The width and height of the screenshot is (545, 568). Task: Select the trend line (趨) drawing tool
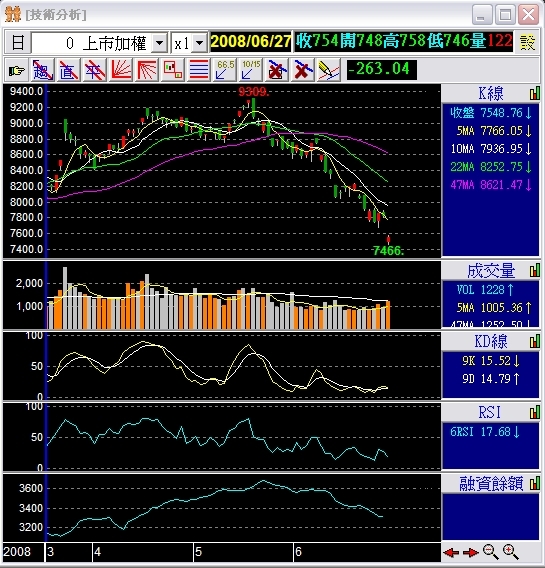(42, 70)
